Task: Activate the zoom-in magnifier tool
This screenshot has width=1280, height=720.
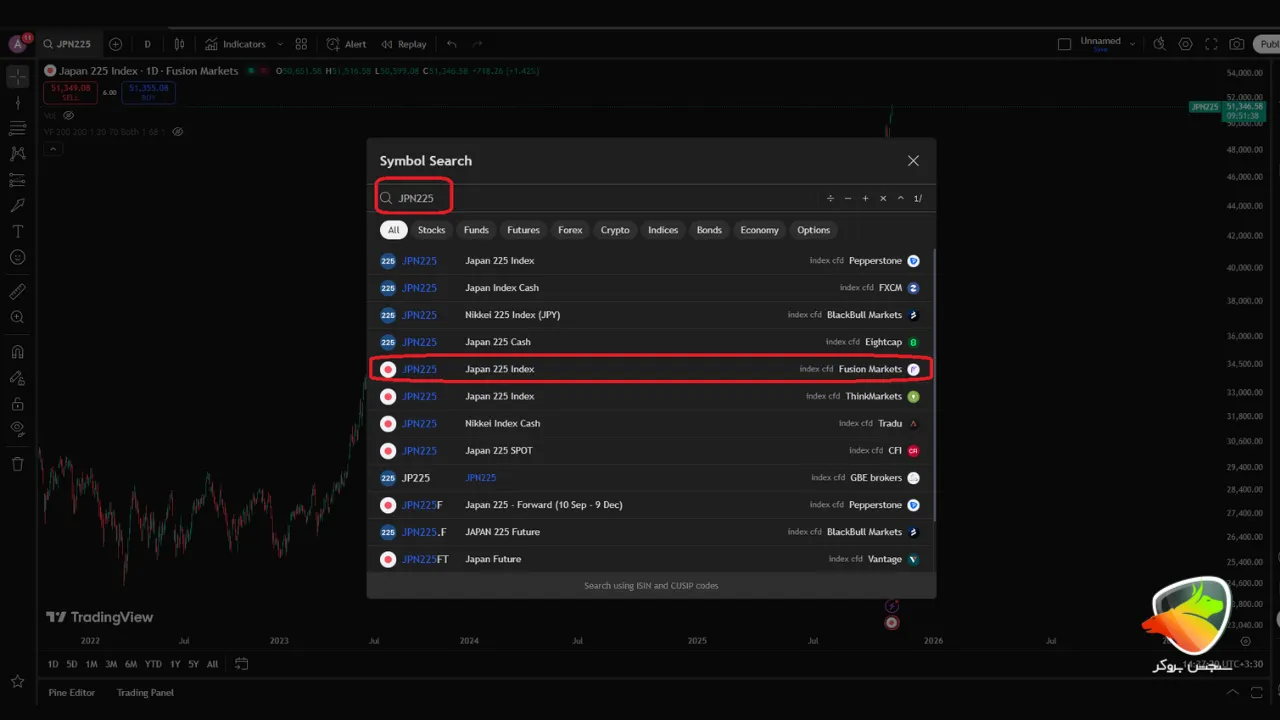Action: [x=17, y=317]
